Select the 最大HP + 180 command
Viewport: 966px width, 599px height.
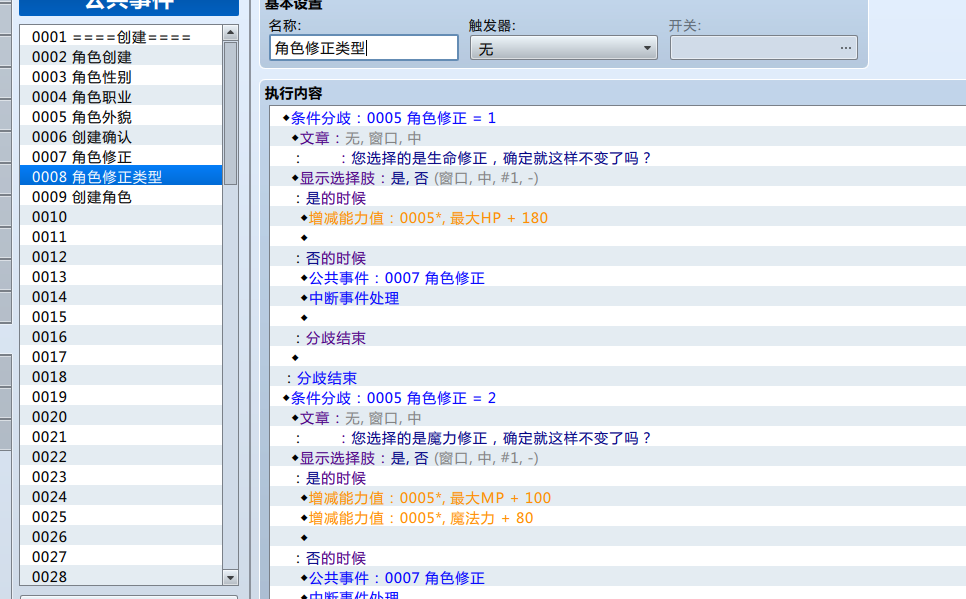pos(618,218)
